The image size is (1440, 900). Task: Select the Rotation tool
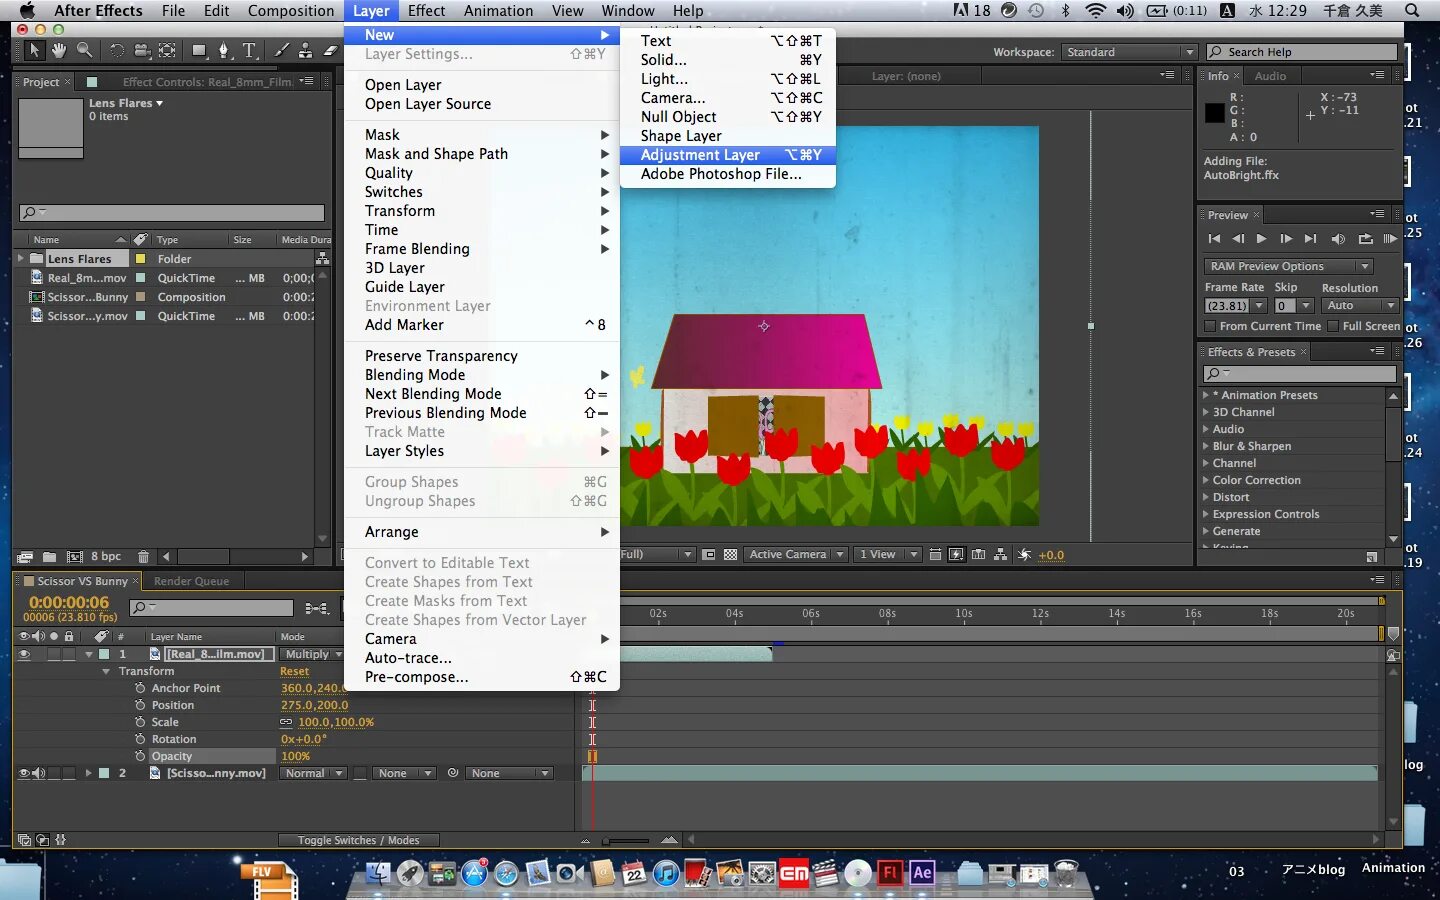click(117, 50)
